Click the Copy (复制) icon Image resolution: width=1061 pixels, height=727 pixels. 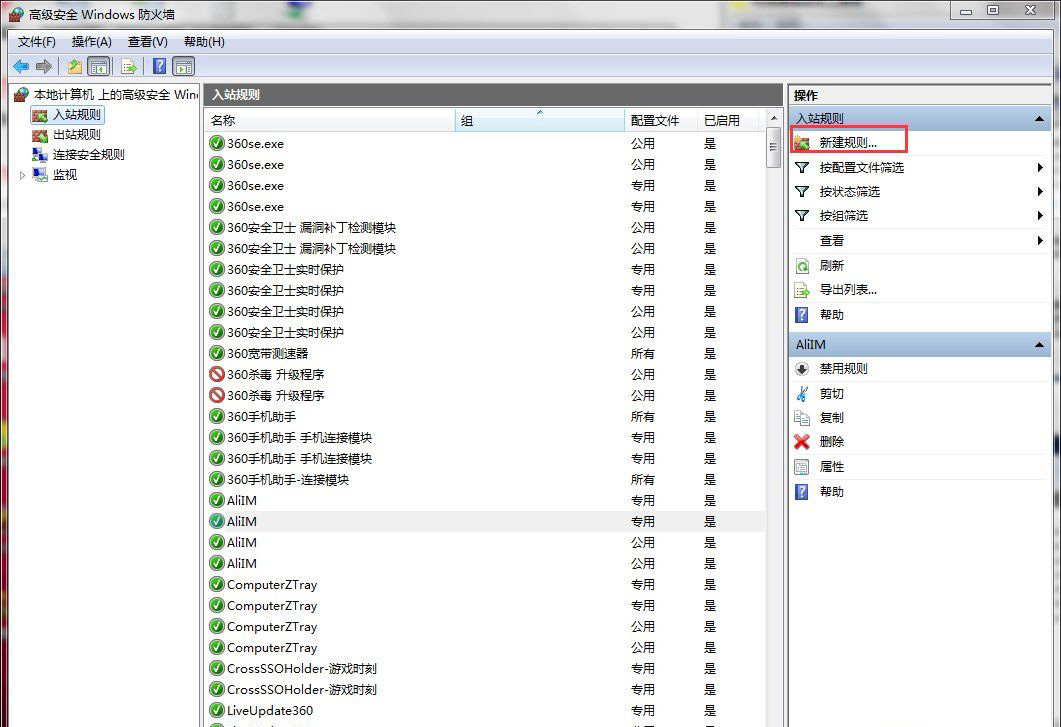tap(802, 418)
